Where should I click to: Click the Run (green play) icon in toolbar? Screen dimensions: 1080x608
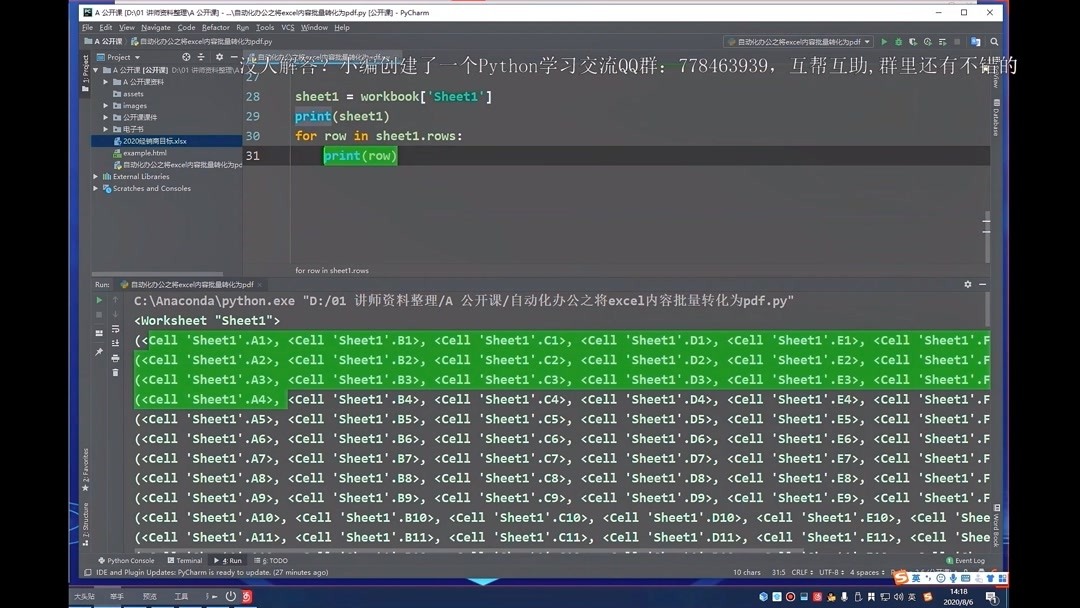tap(884, 42)
